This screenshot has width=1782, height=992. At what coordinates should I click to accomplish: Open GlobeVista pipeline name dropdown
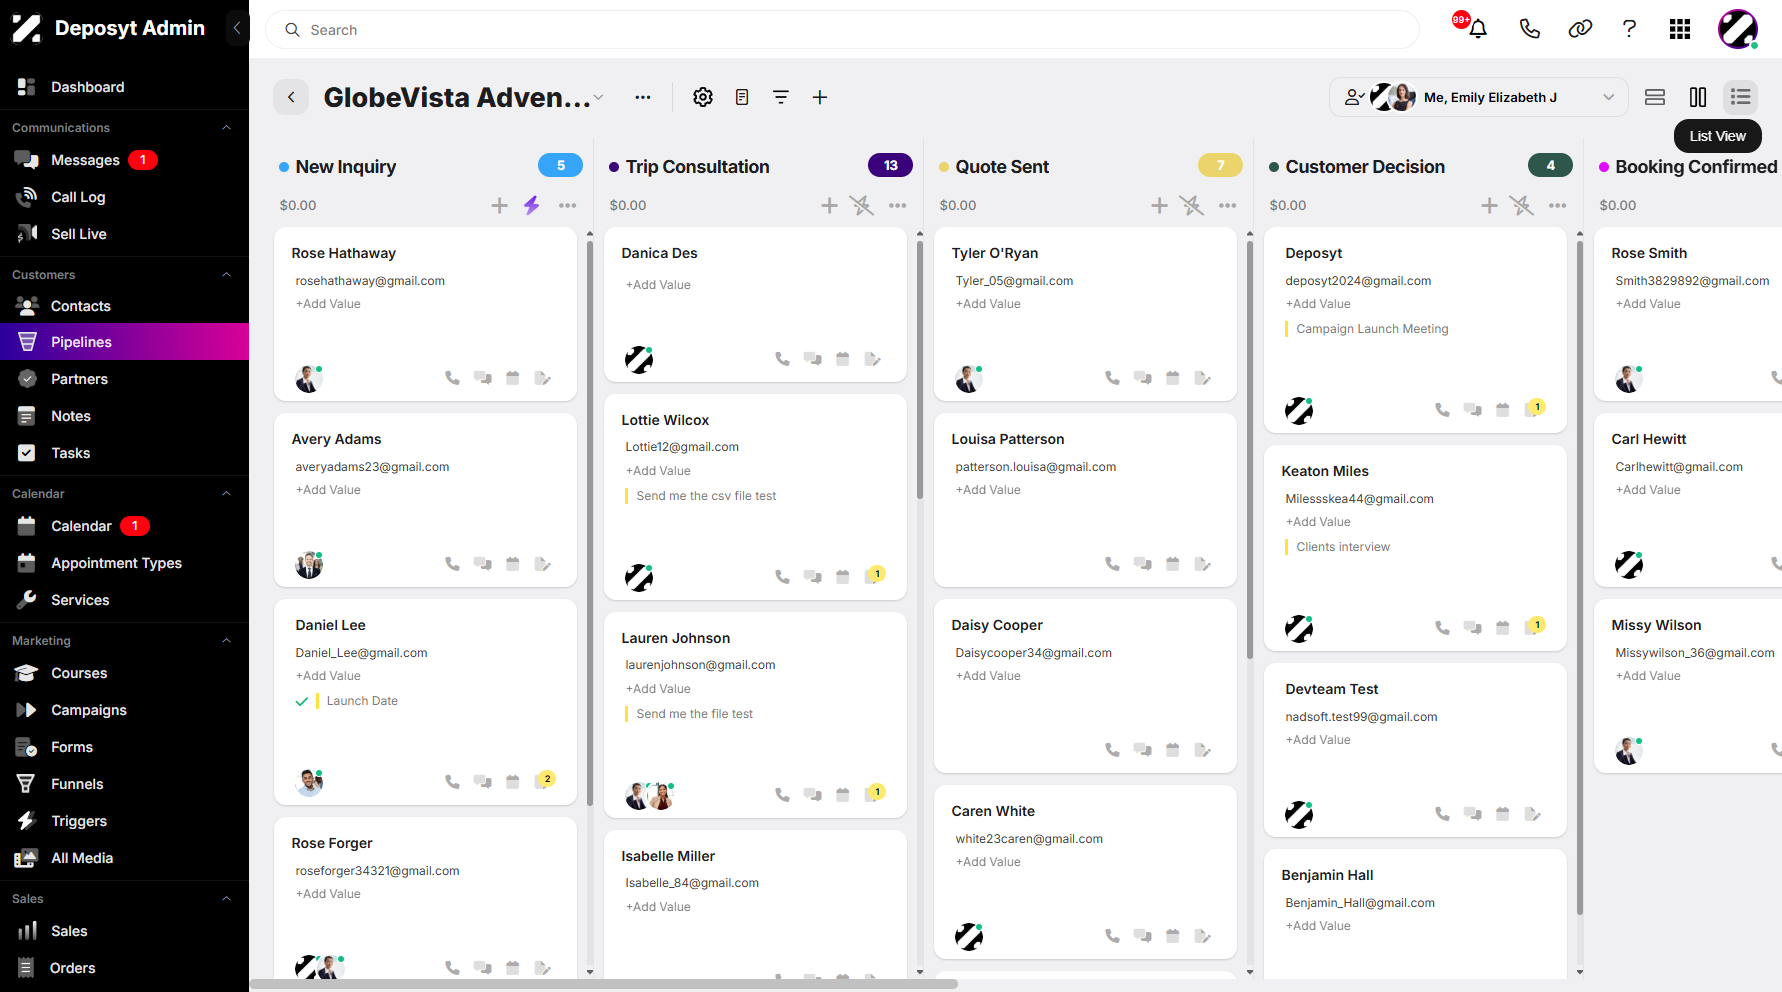coord(598,97)
